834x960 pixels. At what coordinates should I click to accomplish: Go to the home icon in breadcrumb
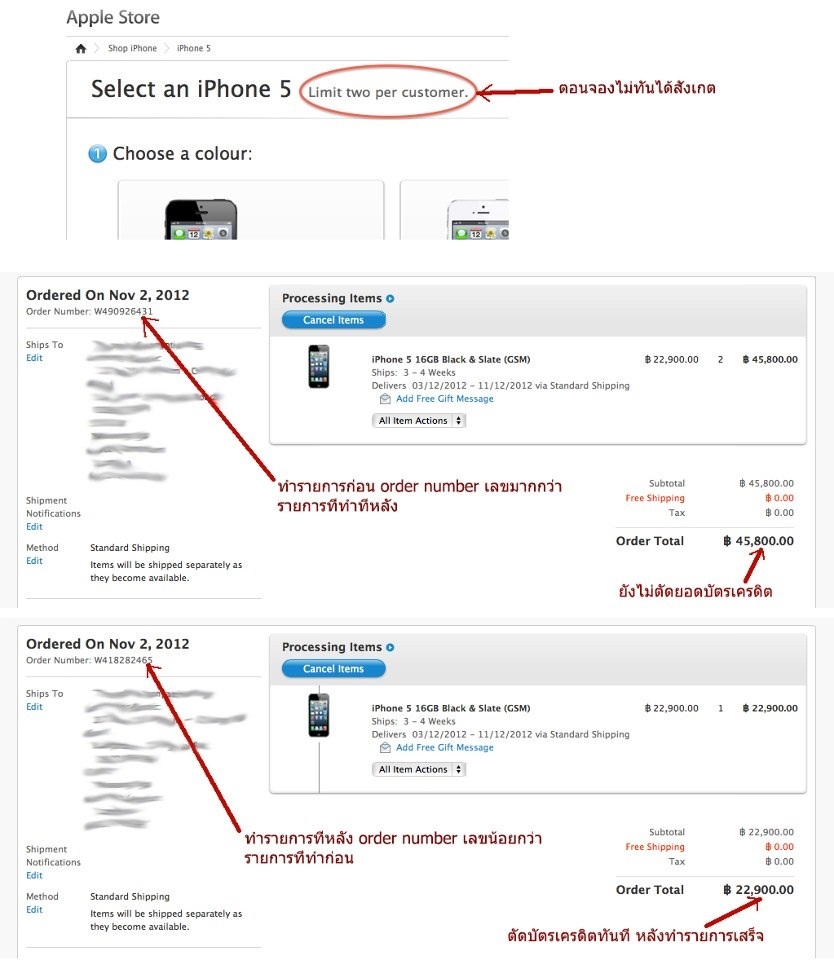point(81,48)
